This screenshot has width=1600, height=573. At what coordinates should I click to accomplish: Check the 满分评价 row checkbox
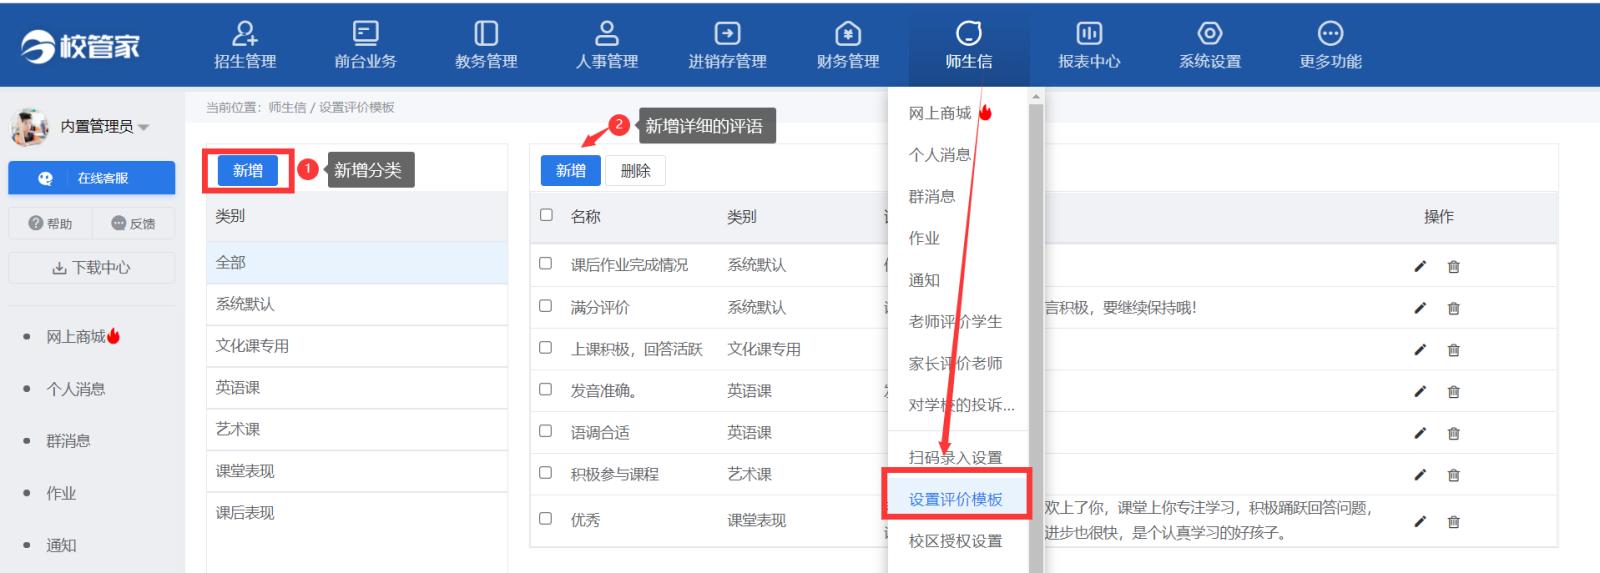click(x=546, y=305)
